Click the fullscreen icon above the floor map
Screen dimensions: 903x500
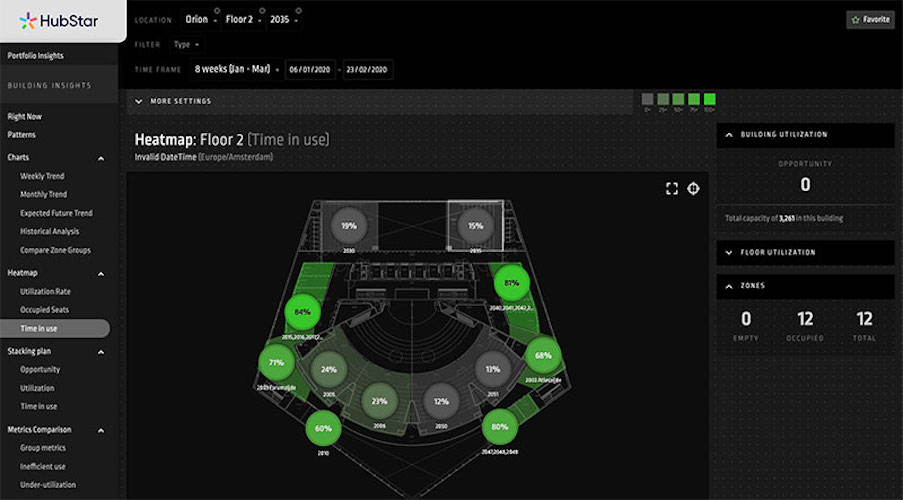click(672, 189)
